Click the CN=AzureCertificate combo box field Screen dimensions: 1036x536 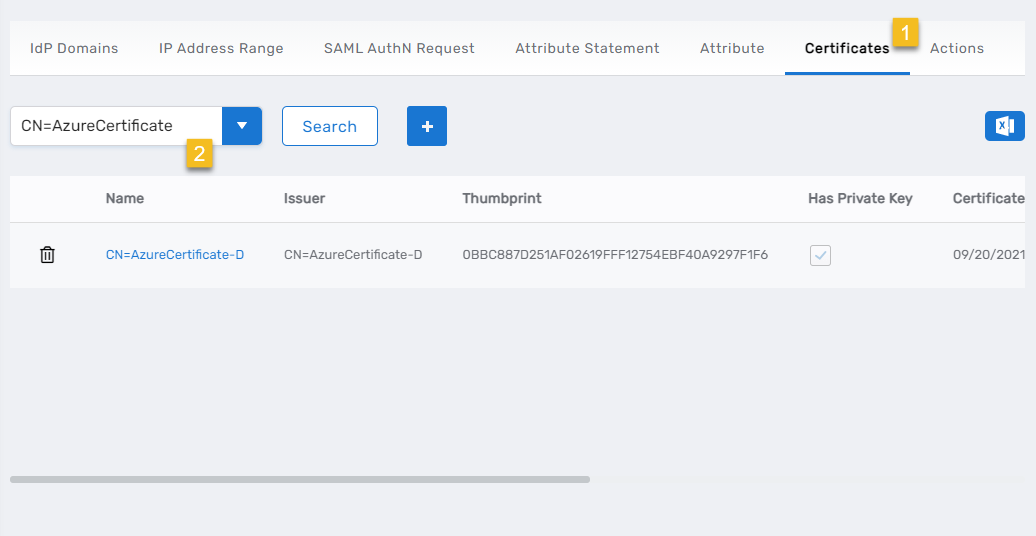click(115, 126)
